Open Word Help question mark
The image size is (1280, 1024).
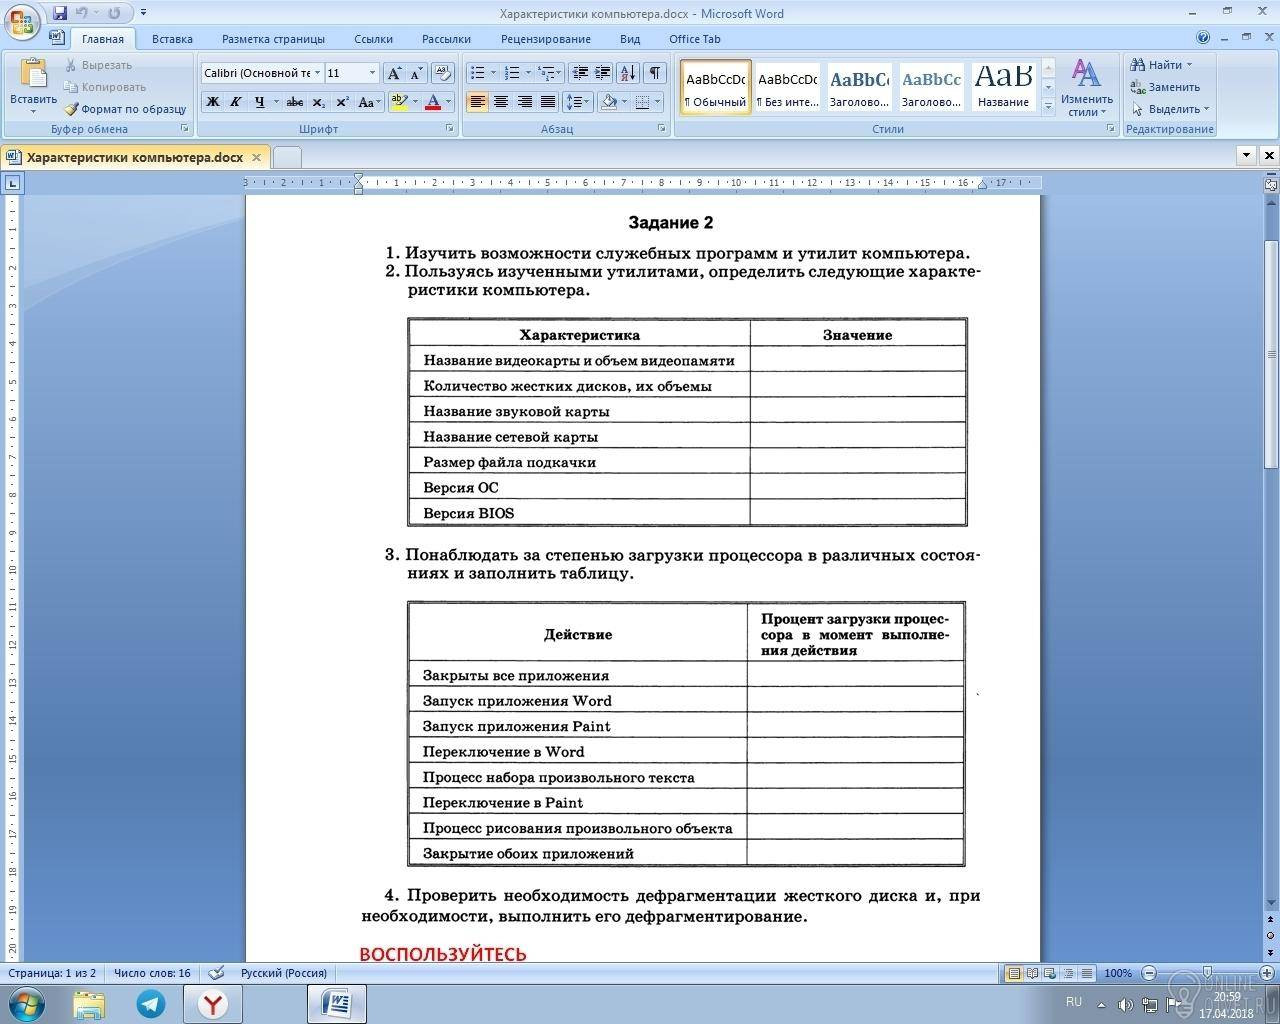[x=1203, y=38]
